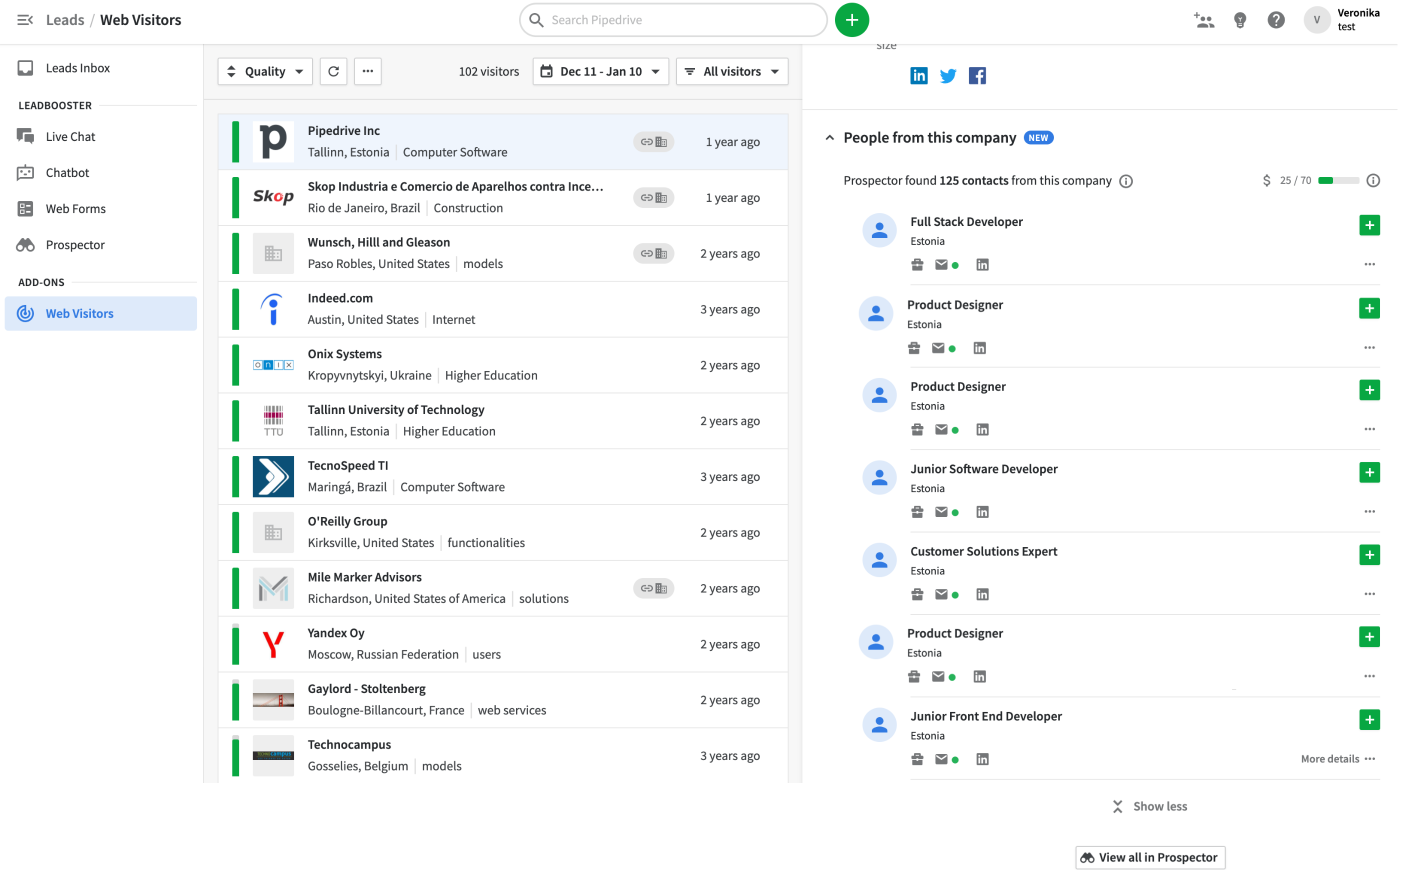Select the Technocampus visitor name

349,745
